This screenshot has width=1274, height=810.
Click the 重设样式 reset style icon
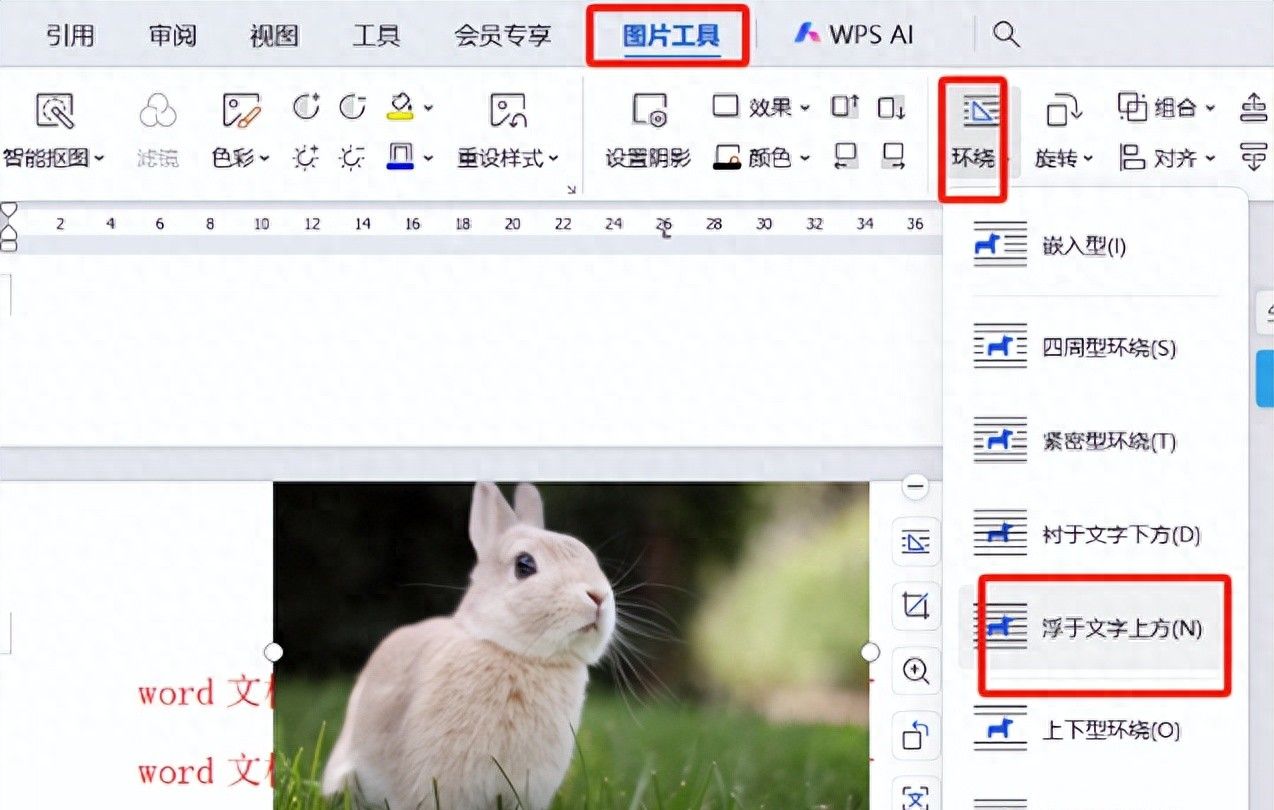click(x=508, y=111)
